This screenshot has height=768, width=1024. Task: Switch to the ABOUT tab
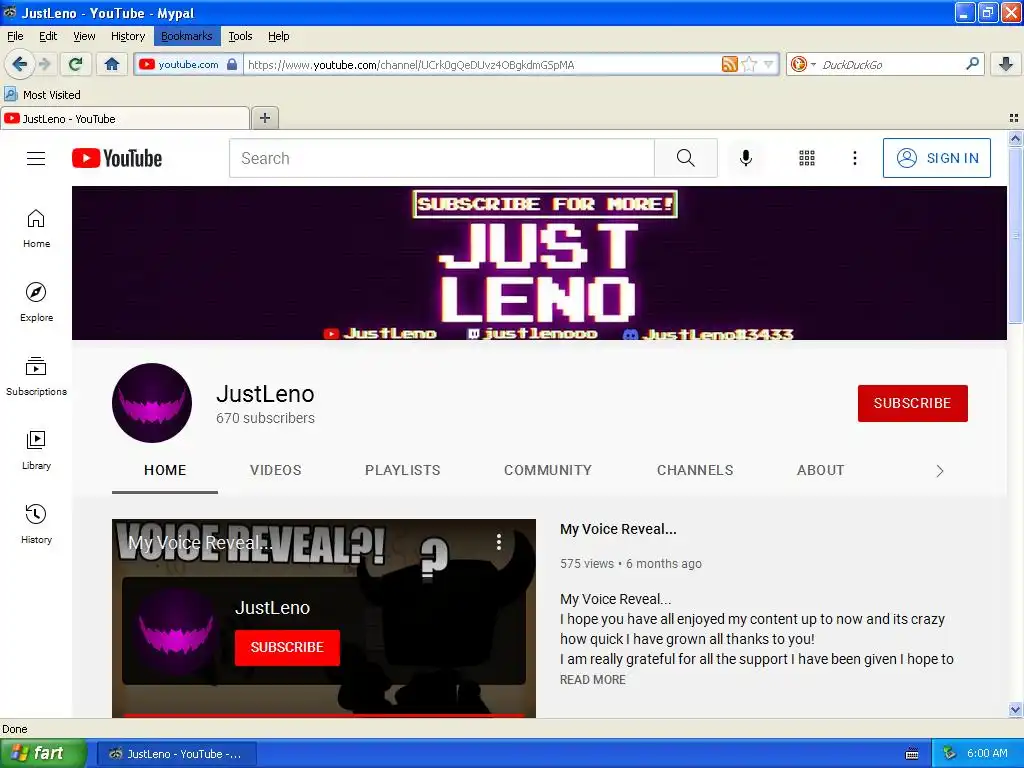pos(820,470)
